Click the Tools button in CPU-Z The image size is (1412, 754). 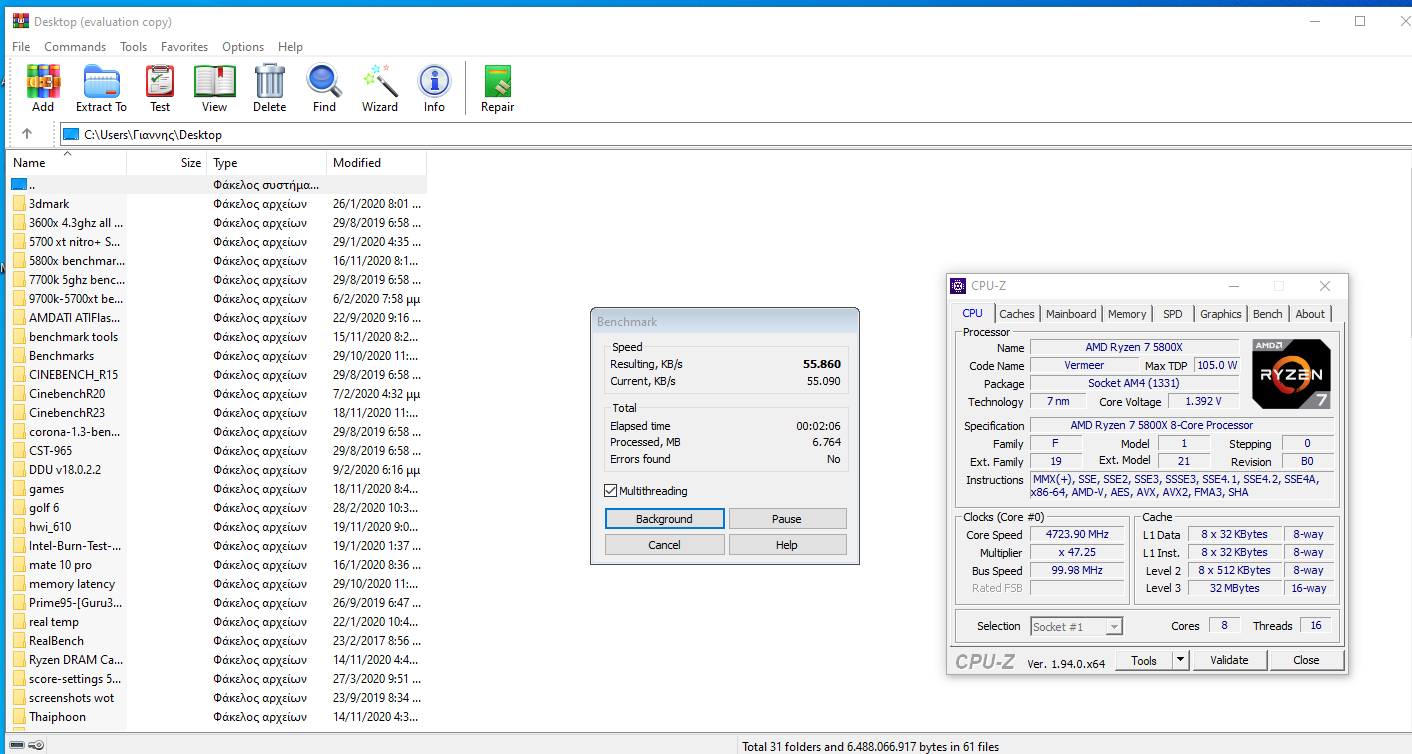(x=1144, y=660)
